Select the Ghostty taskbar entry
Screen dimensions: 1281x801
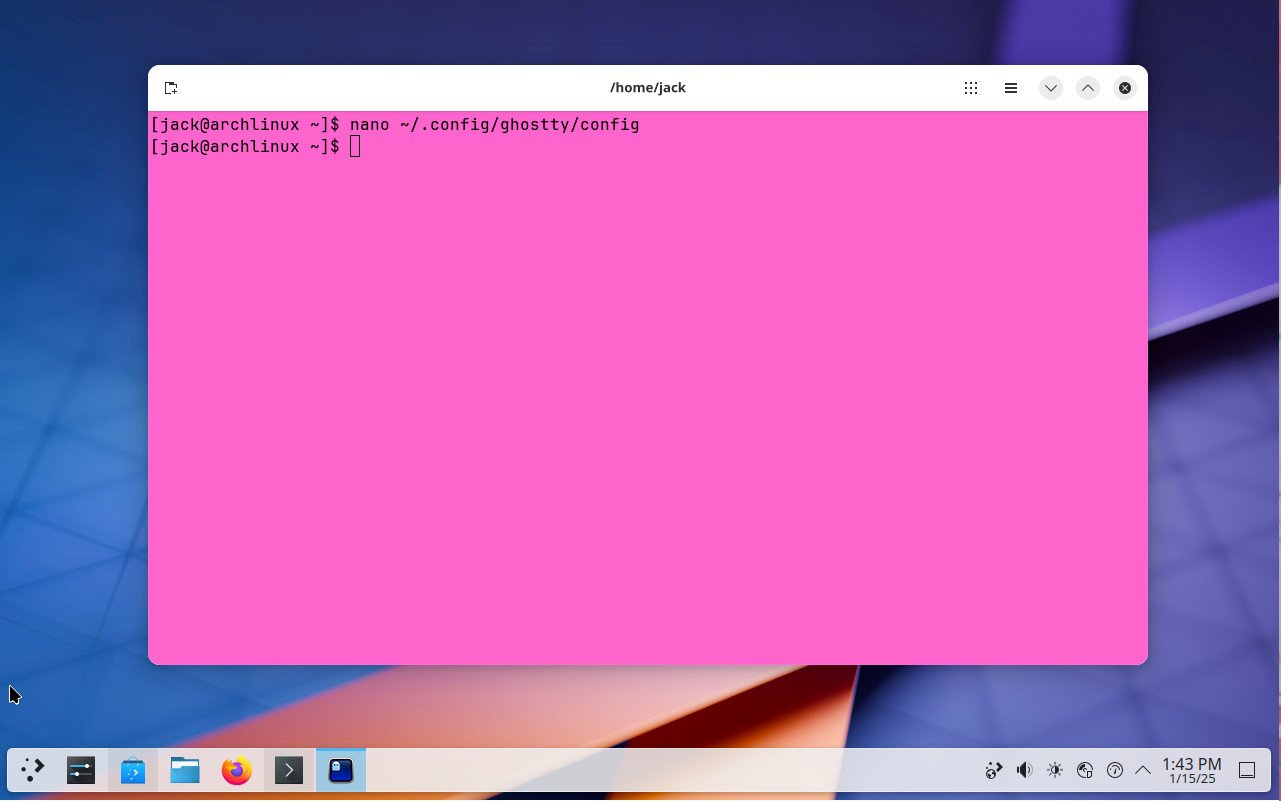coord(341,770)
